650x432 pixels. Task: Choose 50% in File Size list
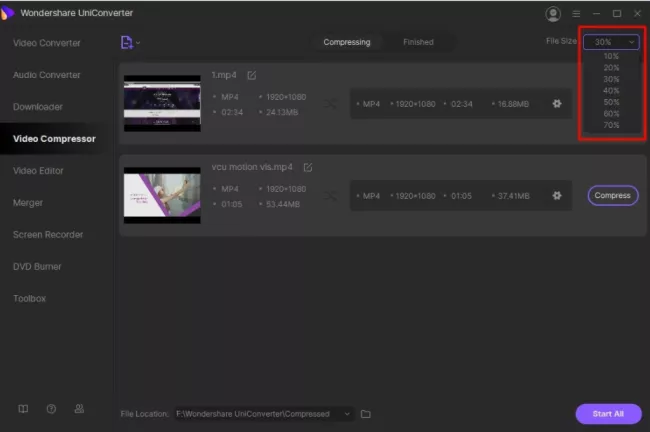611,102
